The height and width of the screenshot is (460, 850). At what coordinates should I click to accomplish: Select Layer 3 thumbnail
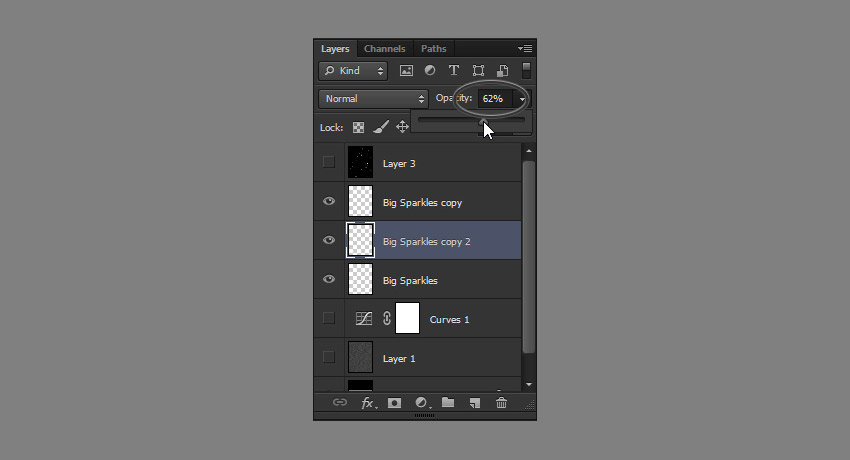tap(360, 162)
